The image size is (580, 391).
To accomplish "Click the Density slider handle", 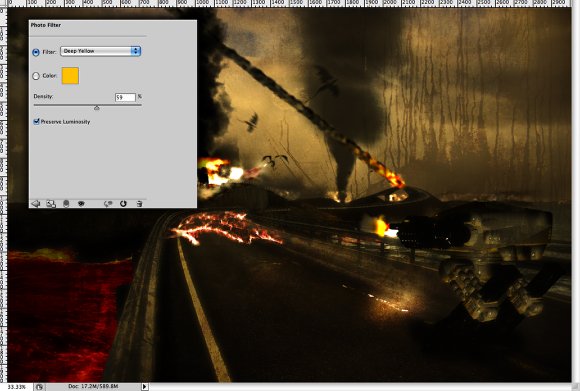I will tap(97, 108).
